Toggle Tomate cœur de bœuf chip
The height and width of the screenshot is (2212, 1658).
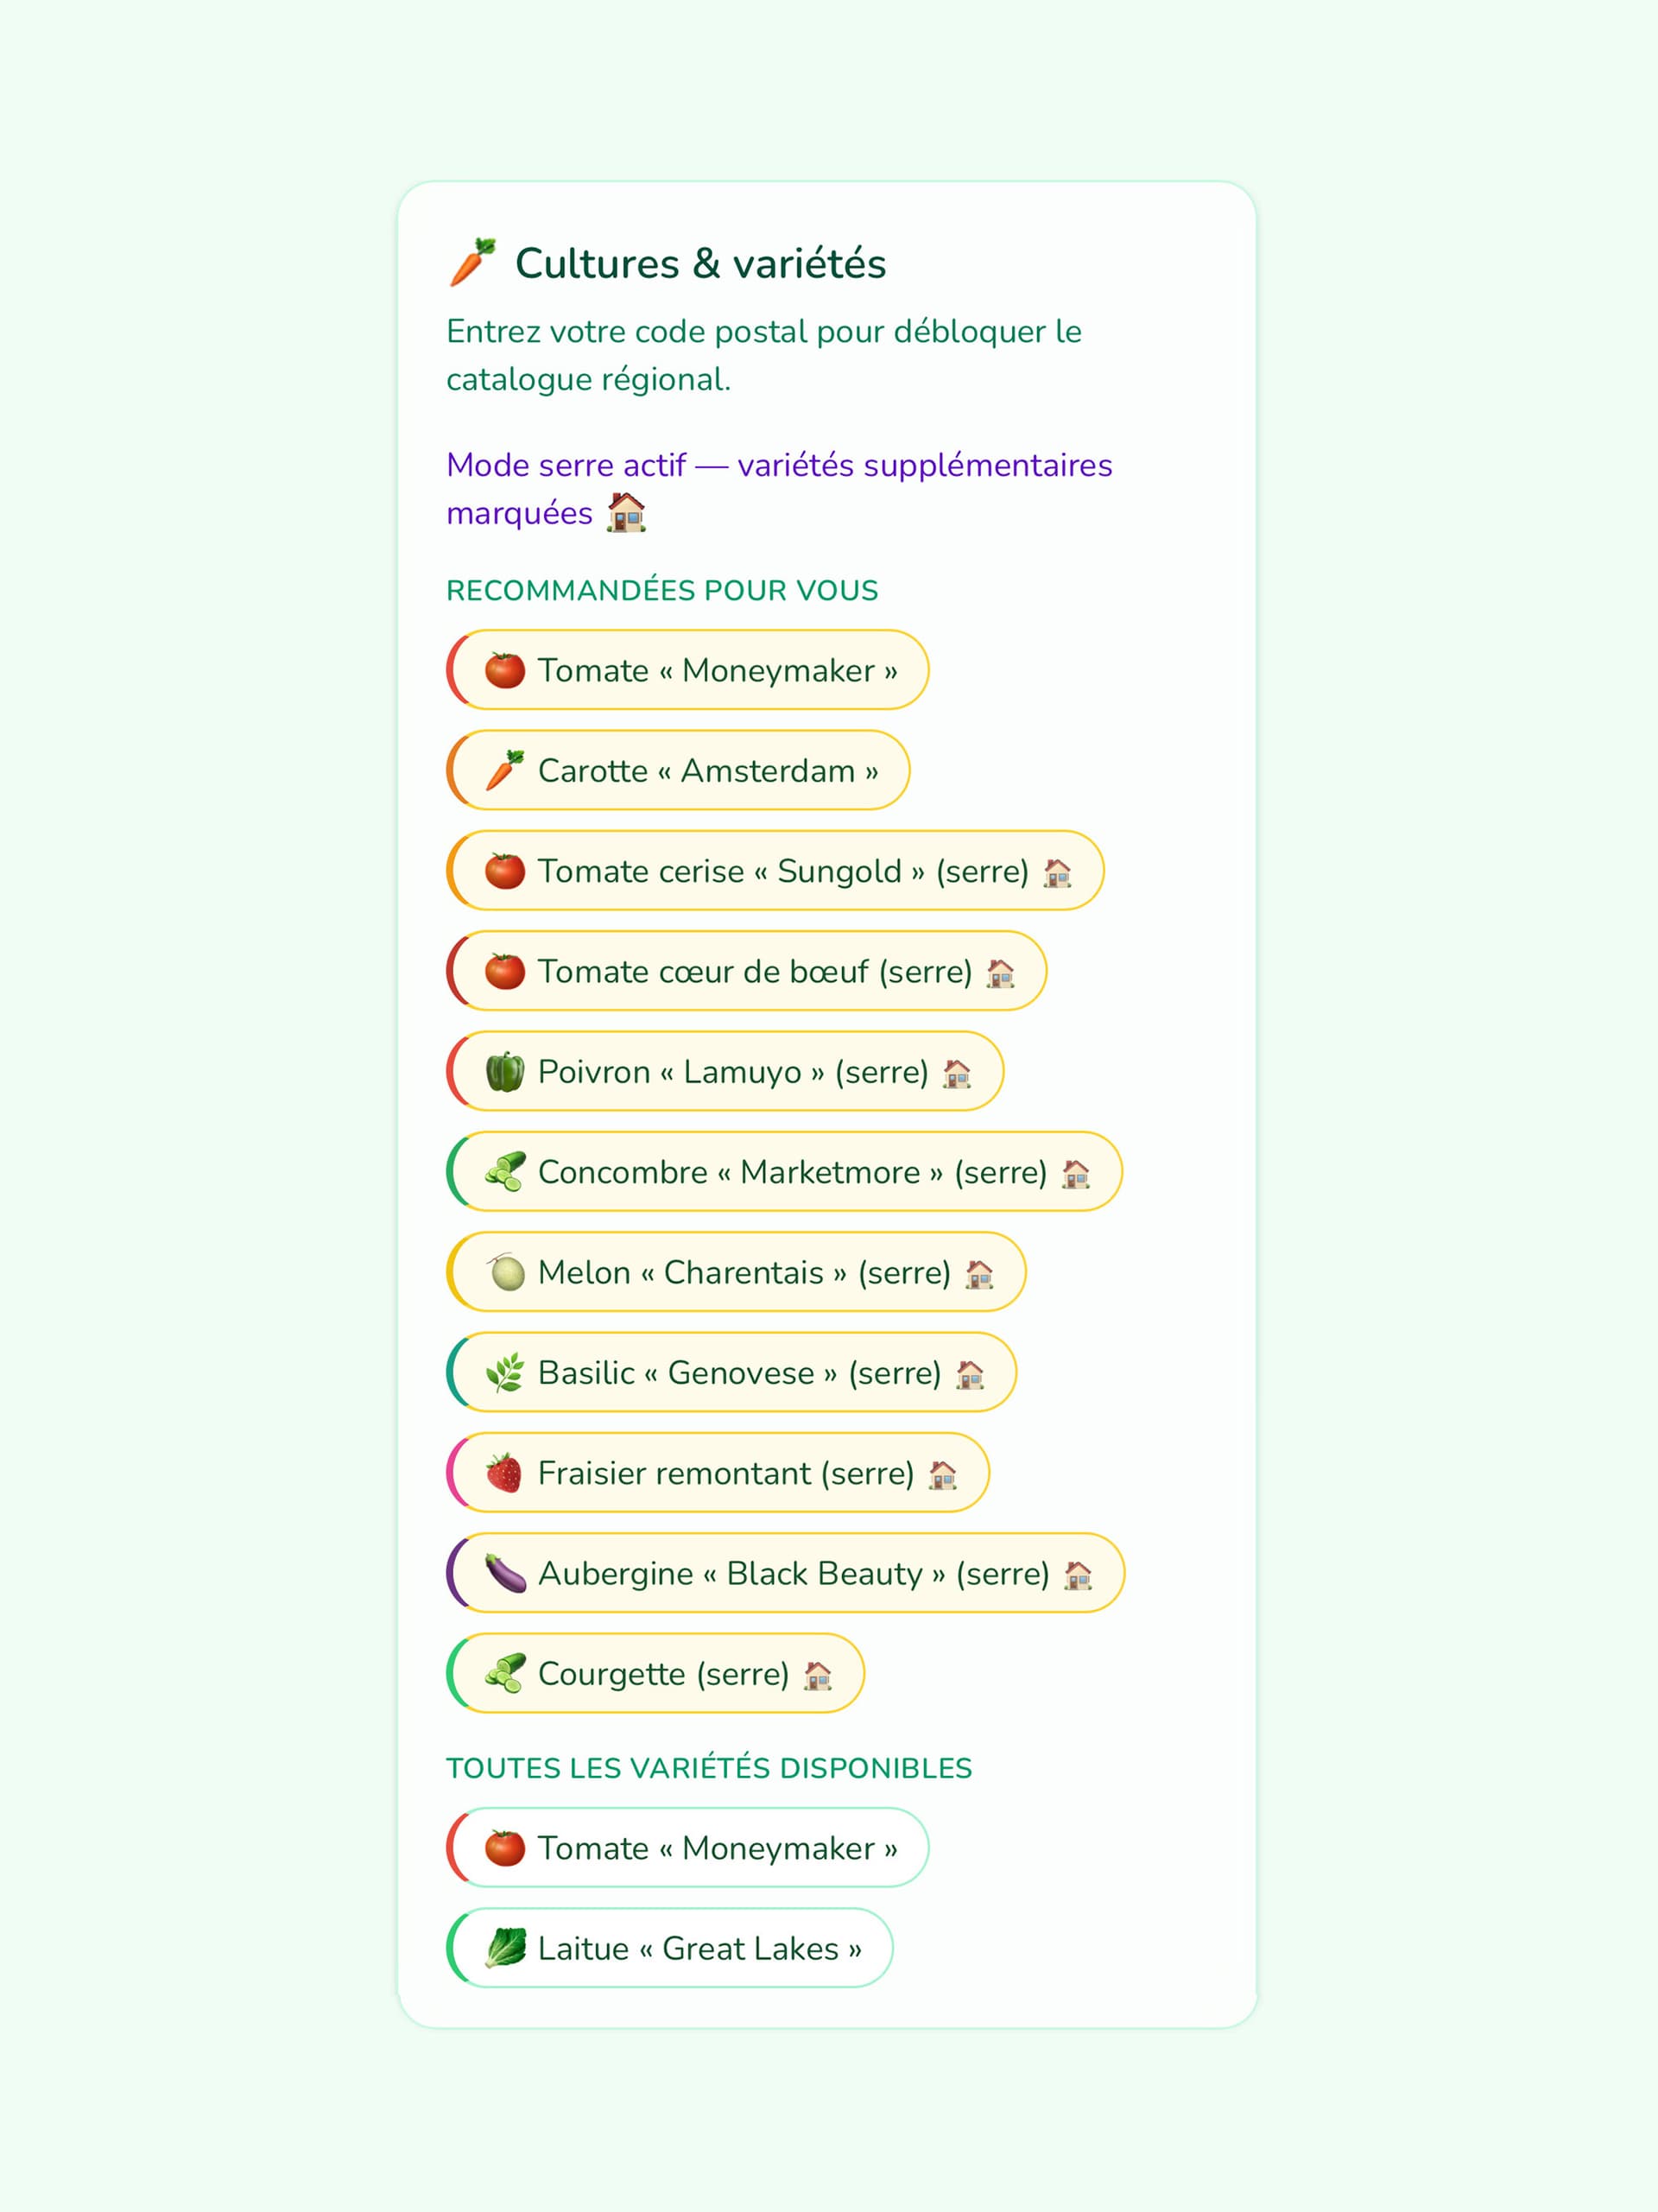(746, 971)
